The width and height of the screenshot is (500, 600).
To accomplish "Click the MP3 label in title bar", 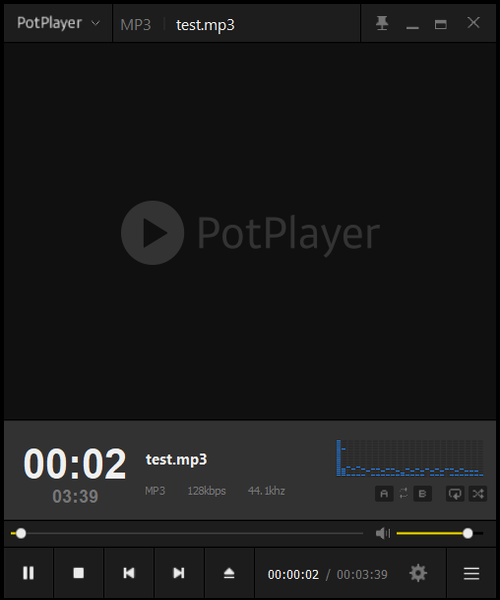I will [x=135, y=25].
